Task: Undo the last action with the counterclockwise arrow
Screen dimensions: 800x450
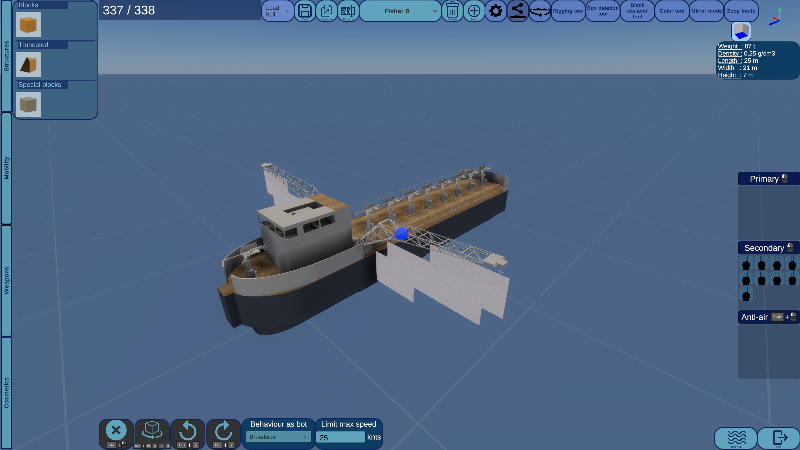Action: click(x=188, y=434)
